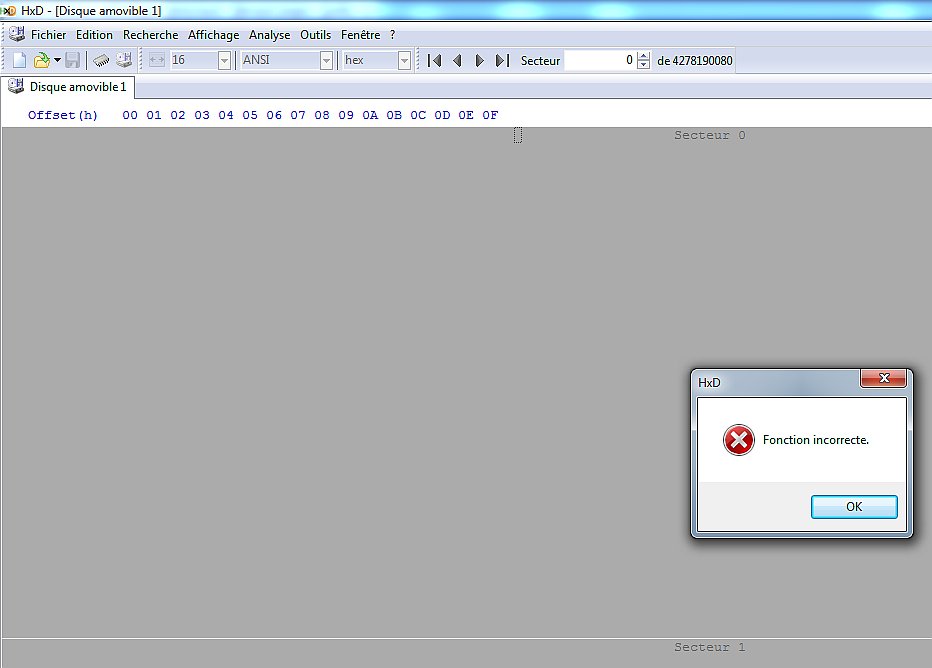Decrease sector number with down arrow
Image resolution: width=932 pixels, height=668 pixels.
point(643,64)
